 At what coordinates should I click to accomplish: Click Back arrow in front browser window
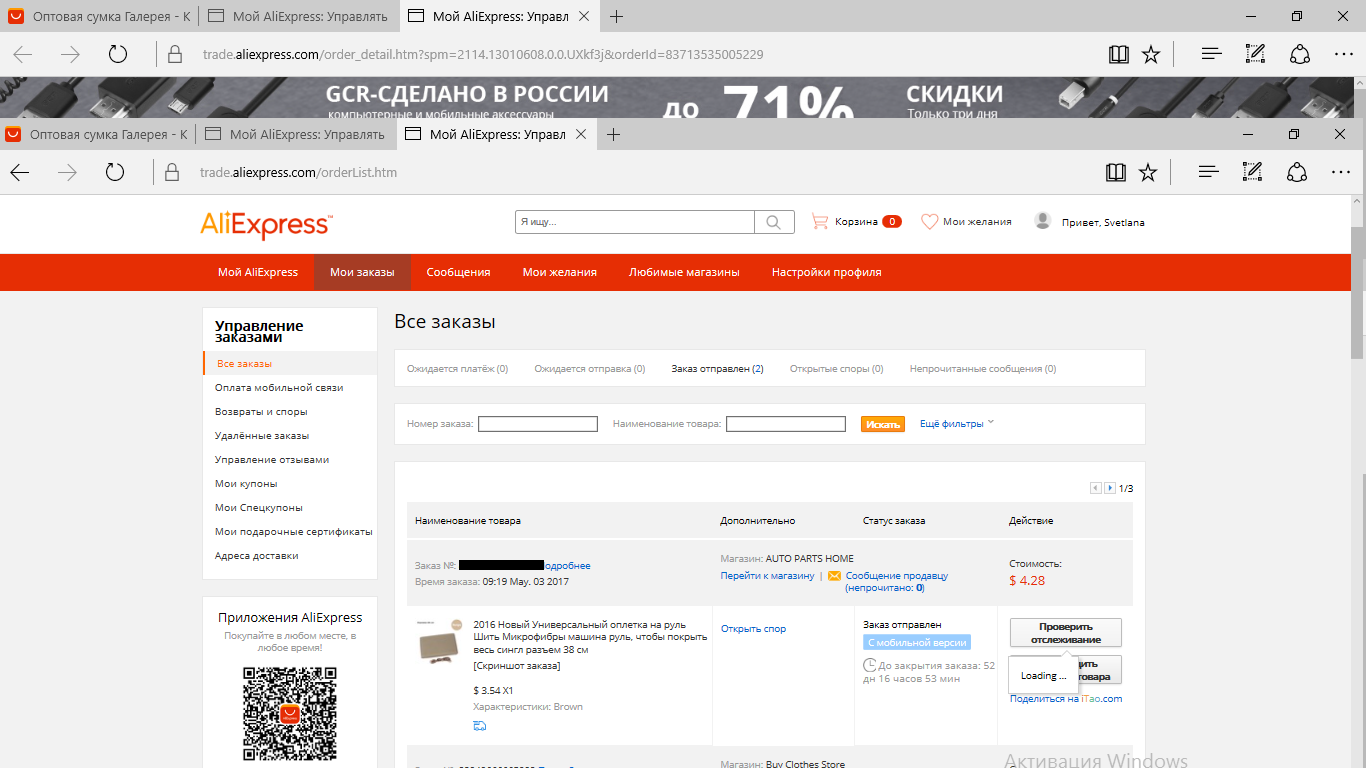(x=20, y=172)
